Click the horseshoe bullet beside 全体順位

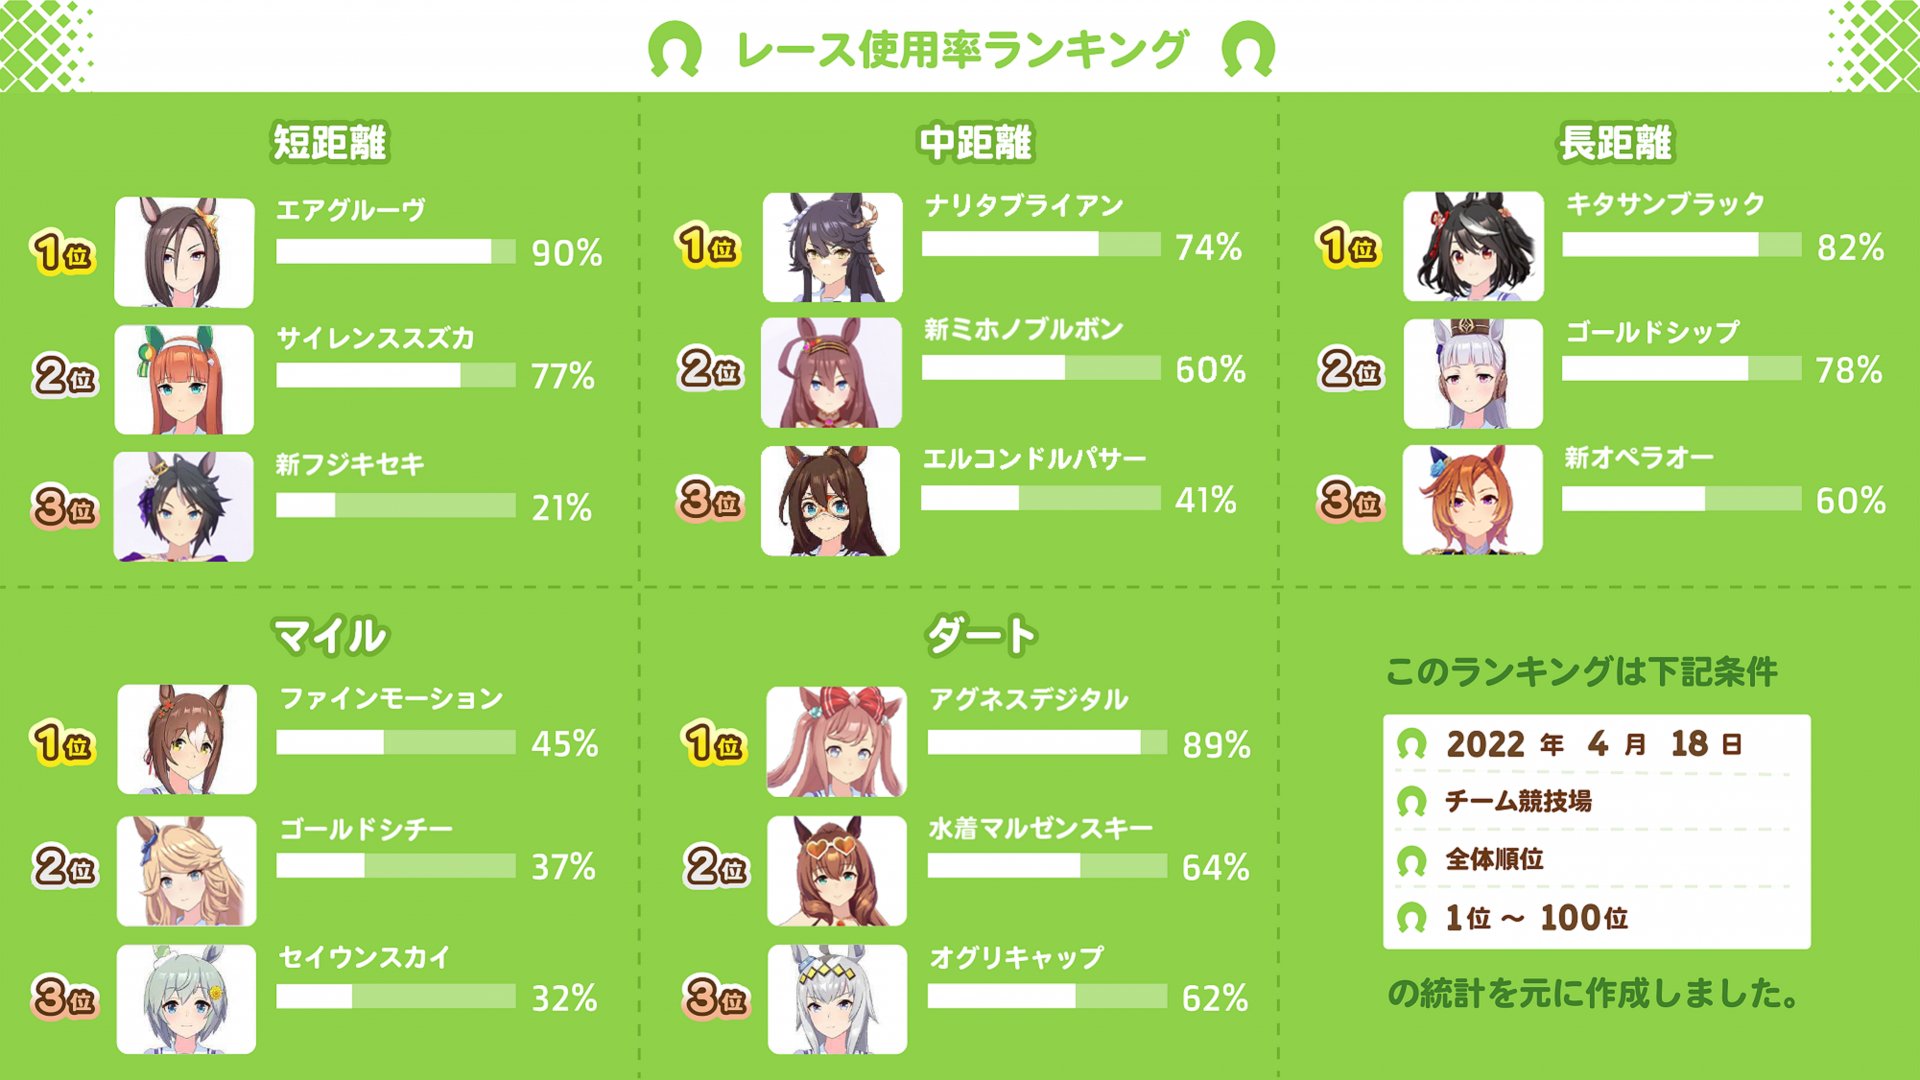[x=1411, y=860]
